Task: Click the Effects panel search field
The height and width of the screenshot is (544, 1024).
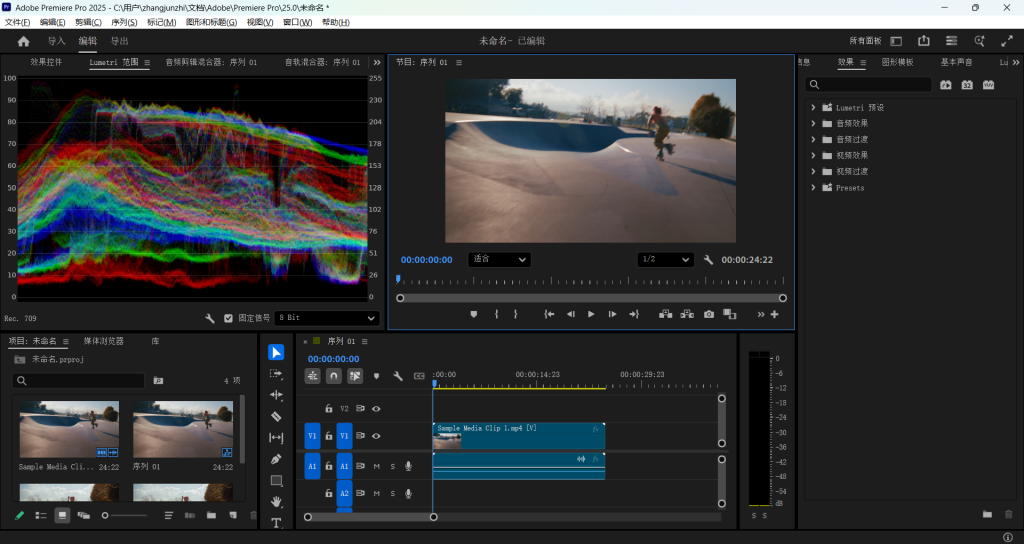Action: pyautogui.click(x=869, y=84)
